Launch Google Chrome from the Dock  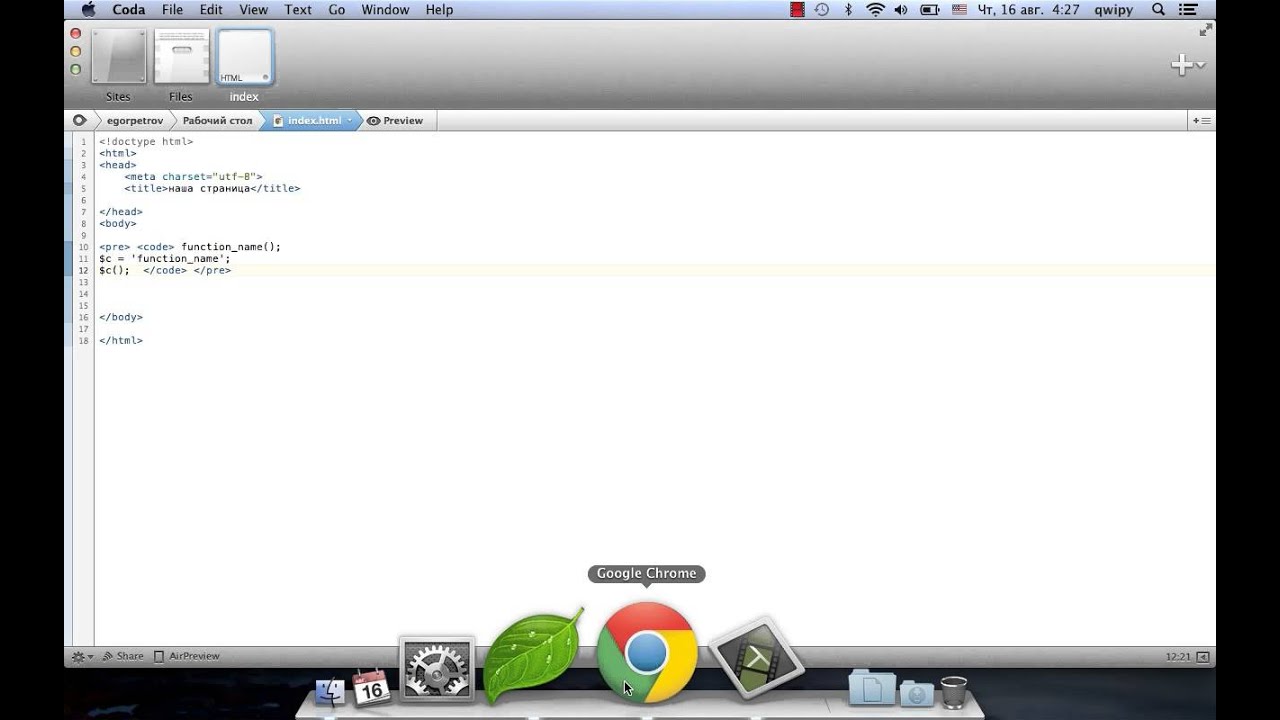(x=647, y=653)
